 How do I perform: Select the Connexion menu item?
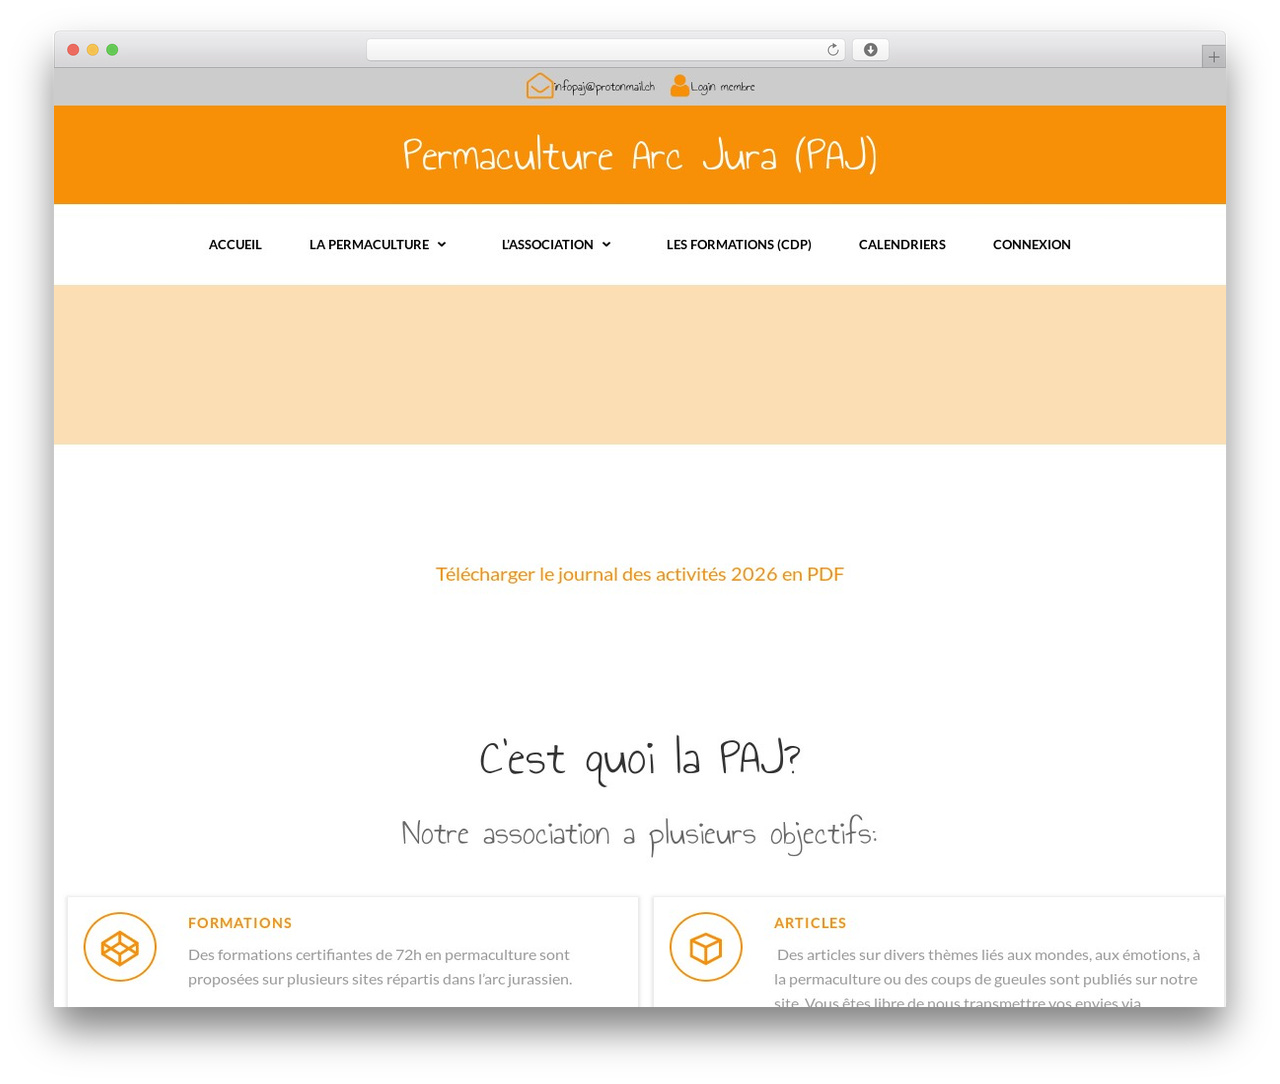[1032, 244]
